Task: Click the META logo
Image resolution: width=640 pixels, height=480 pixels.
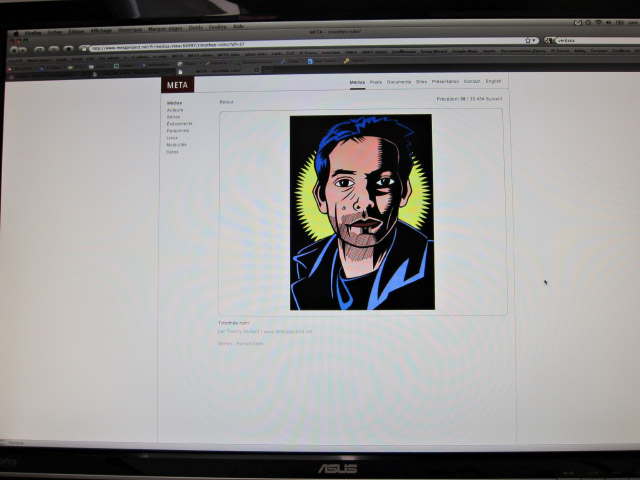Action: 178,85
